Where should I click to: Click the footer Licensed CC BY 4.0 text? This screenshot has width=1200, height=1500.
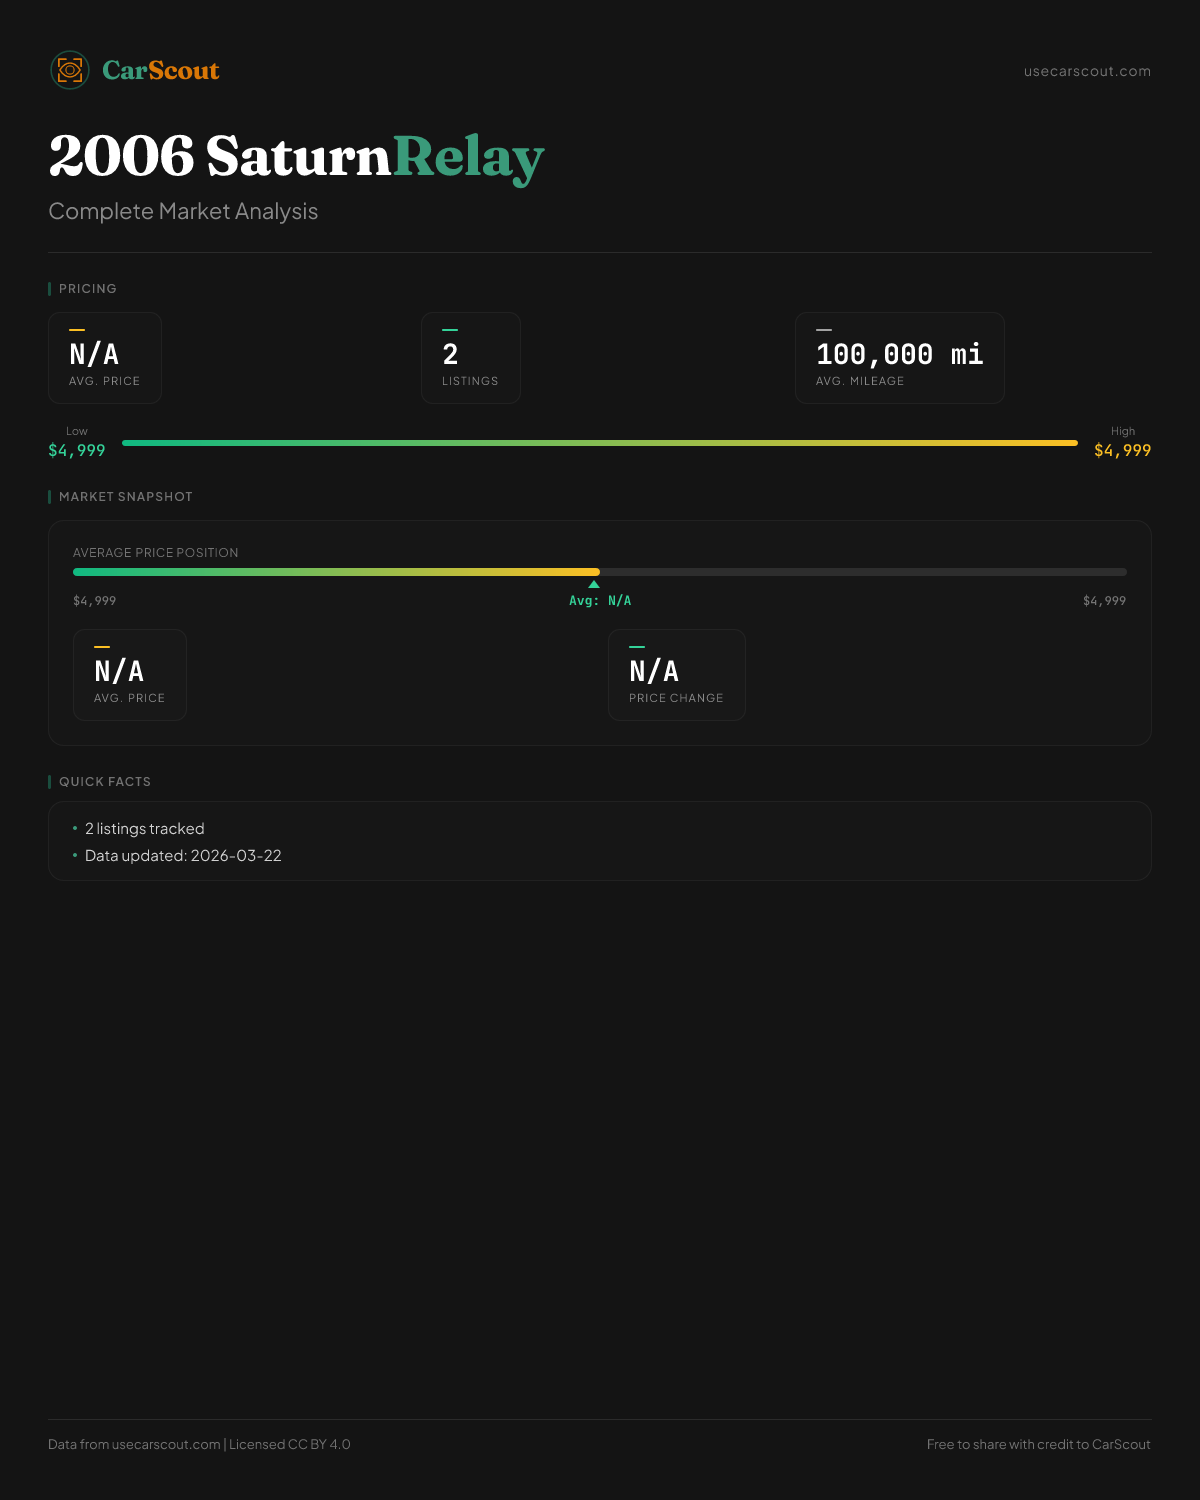(290, 1444)
